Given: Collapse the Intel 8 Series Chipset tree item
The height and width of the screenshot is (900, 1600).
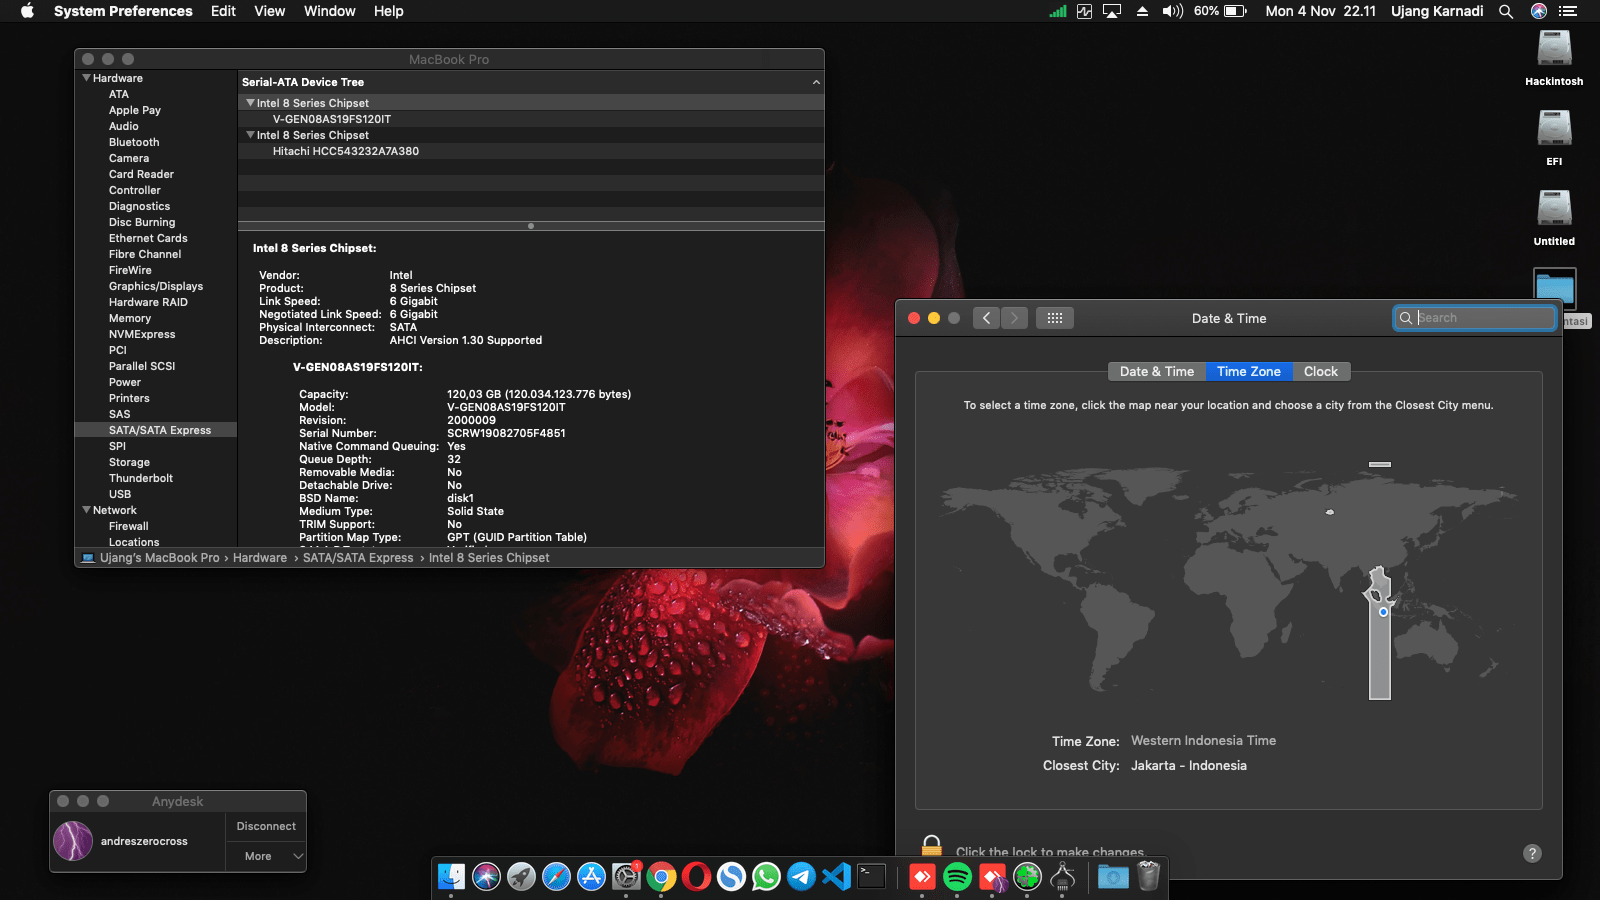Looking at the screenshot, I should pos(250,102).
